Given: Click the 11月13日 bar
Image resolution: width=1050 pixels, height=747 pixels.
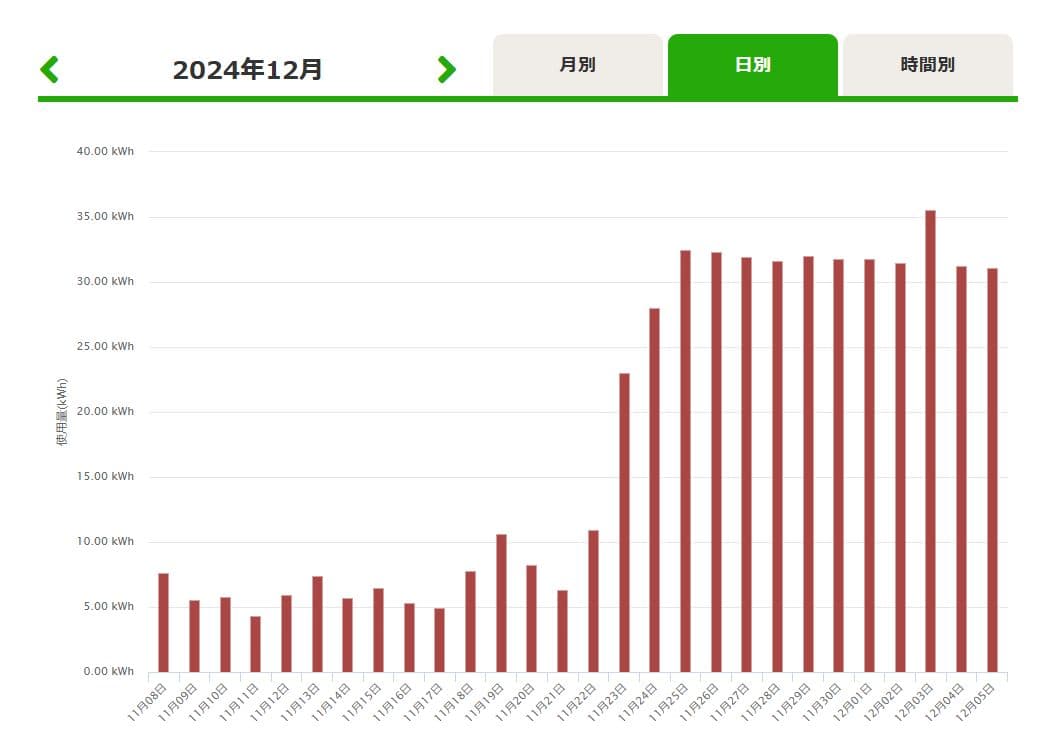Looking at the screenshot, I should coord(317,624).
